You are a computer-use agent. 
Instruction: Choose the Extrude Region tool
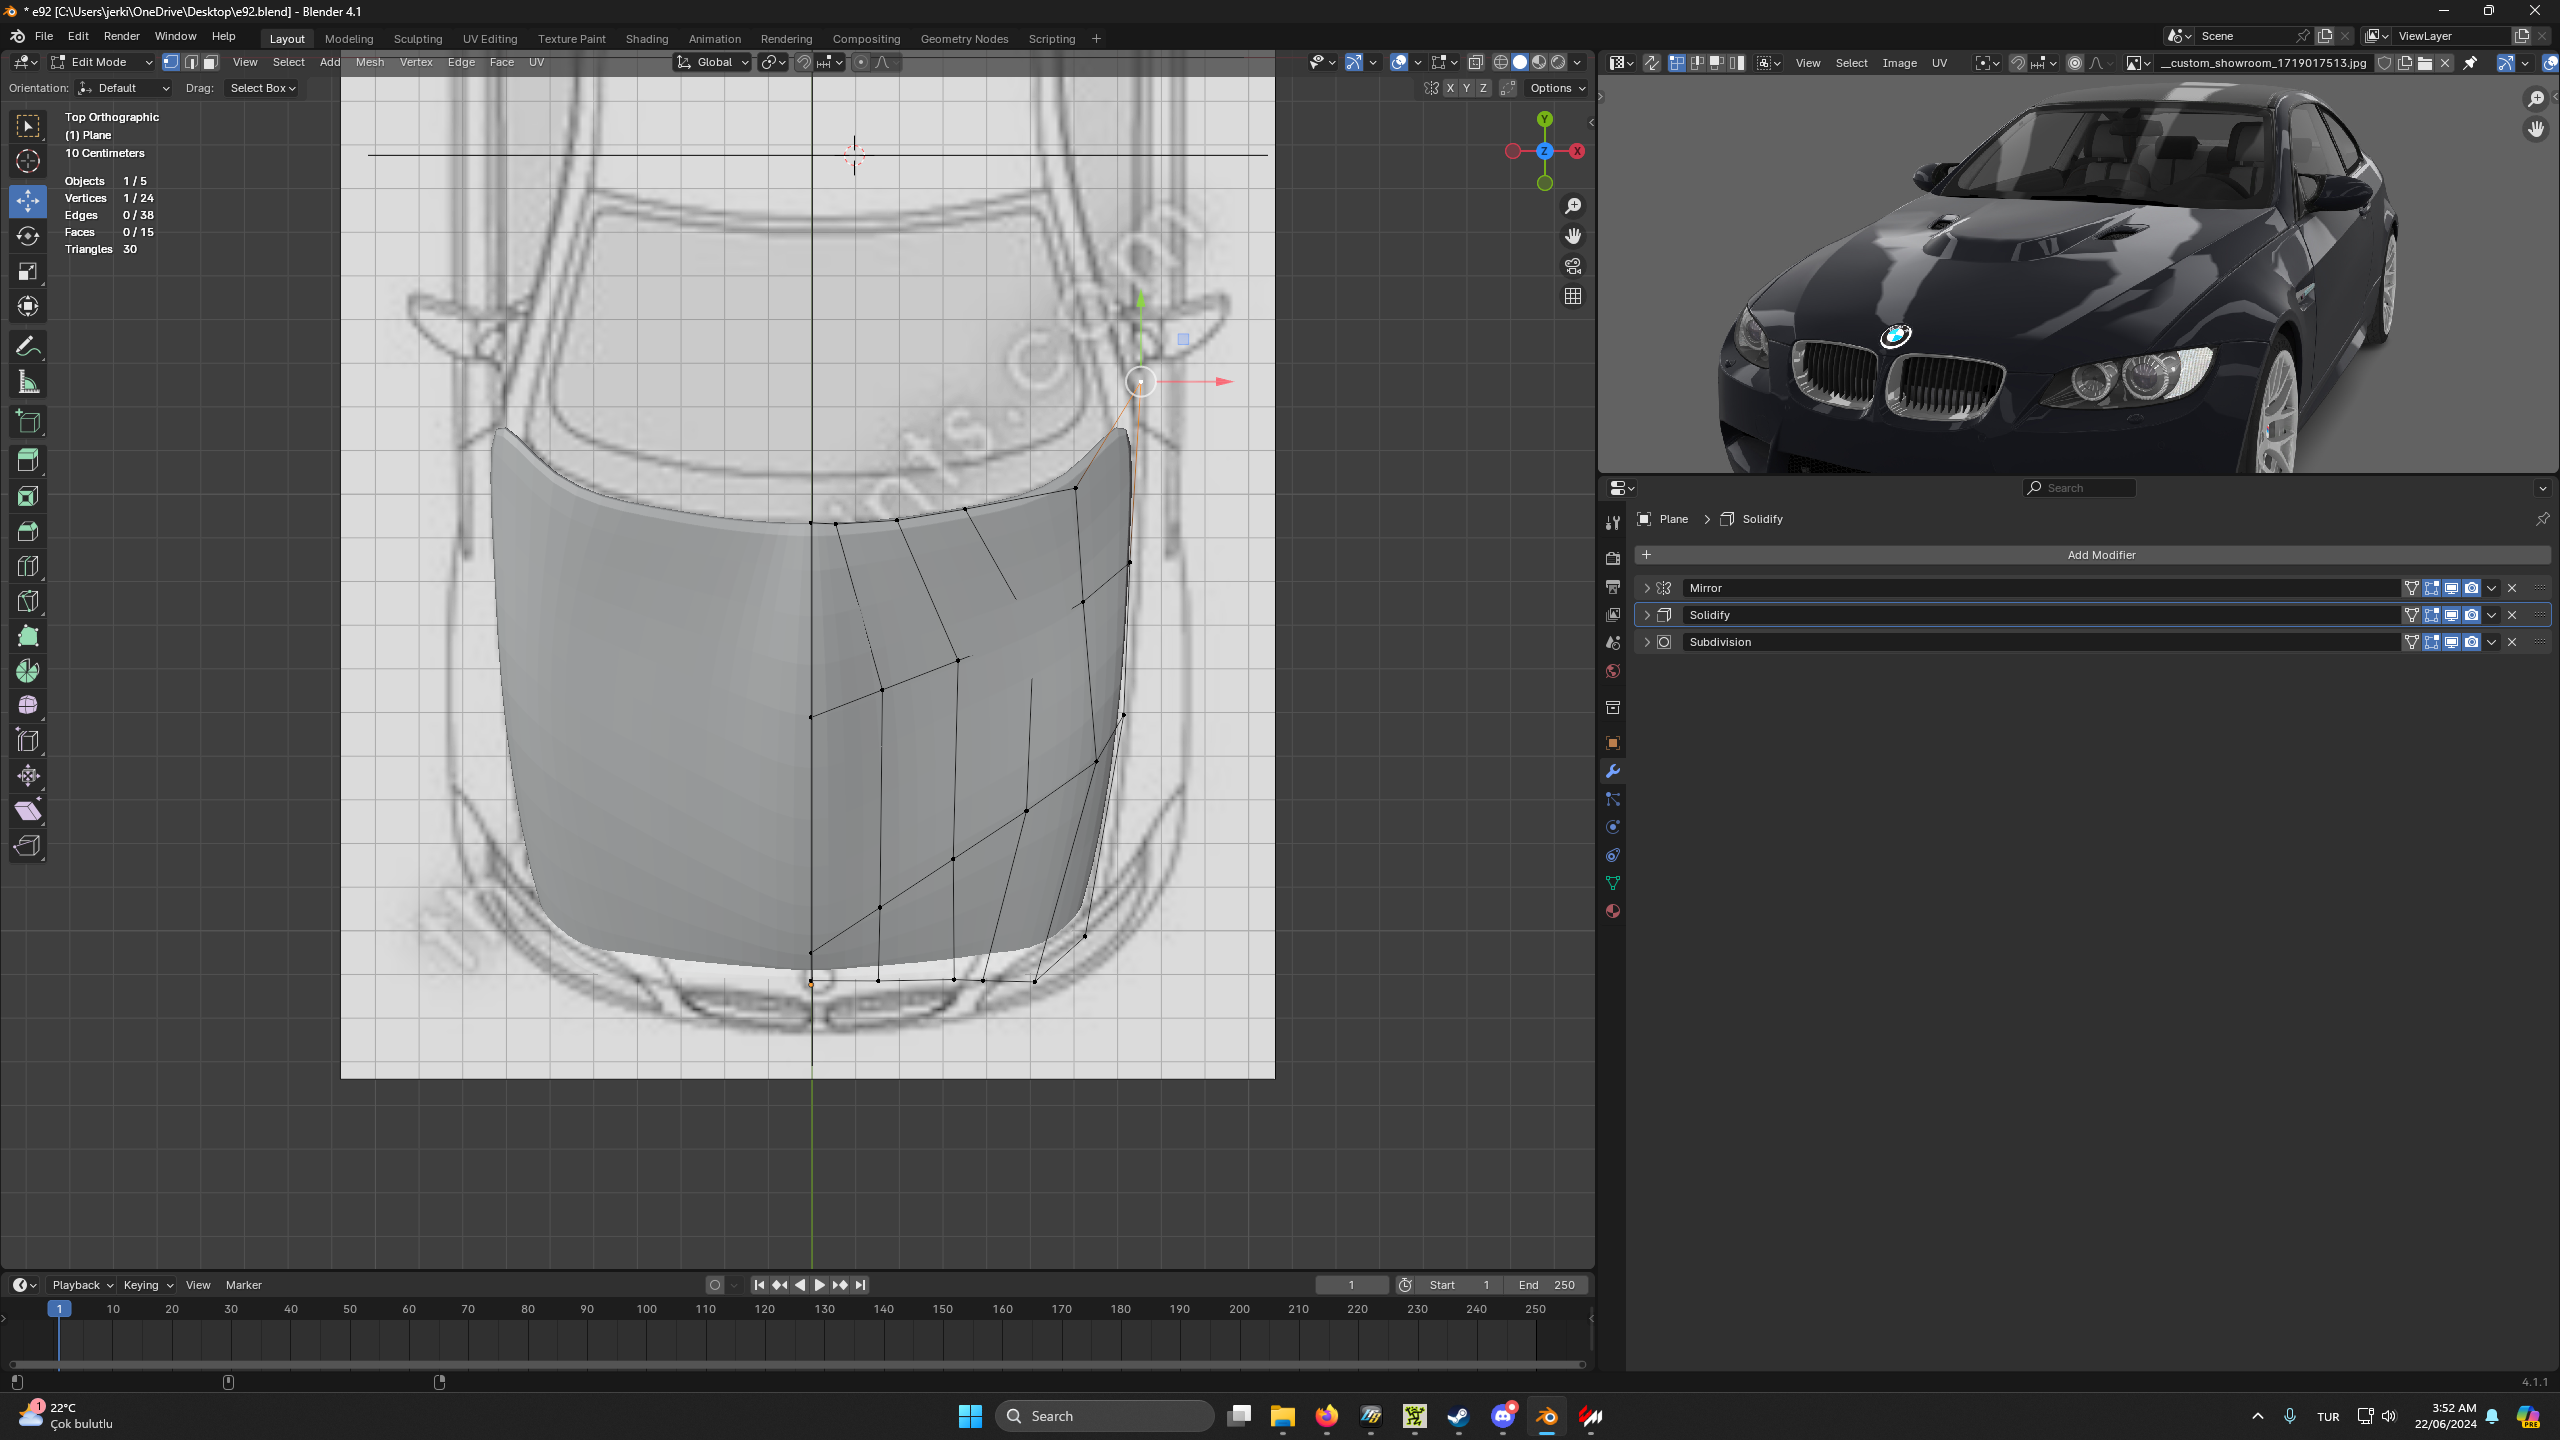(28, 461)
